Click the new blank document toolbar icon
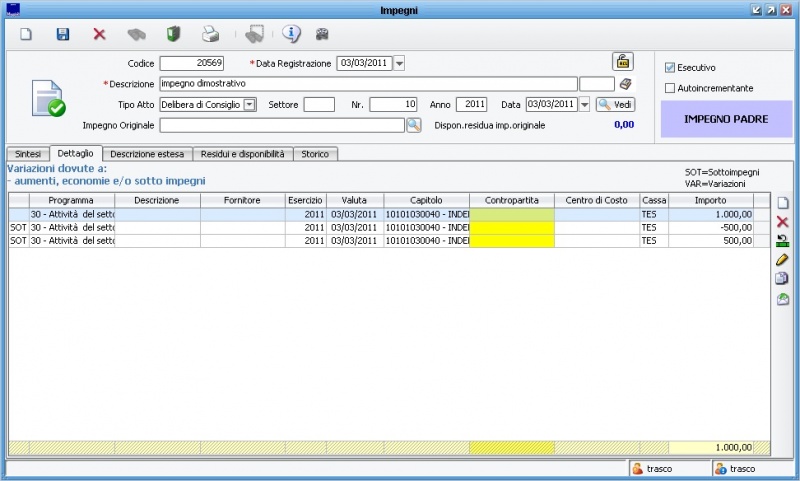Viewport: 800px width, 481px height. pyautogui.click(x=27, y=34)
